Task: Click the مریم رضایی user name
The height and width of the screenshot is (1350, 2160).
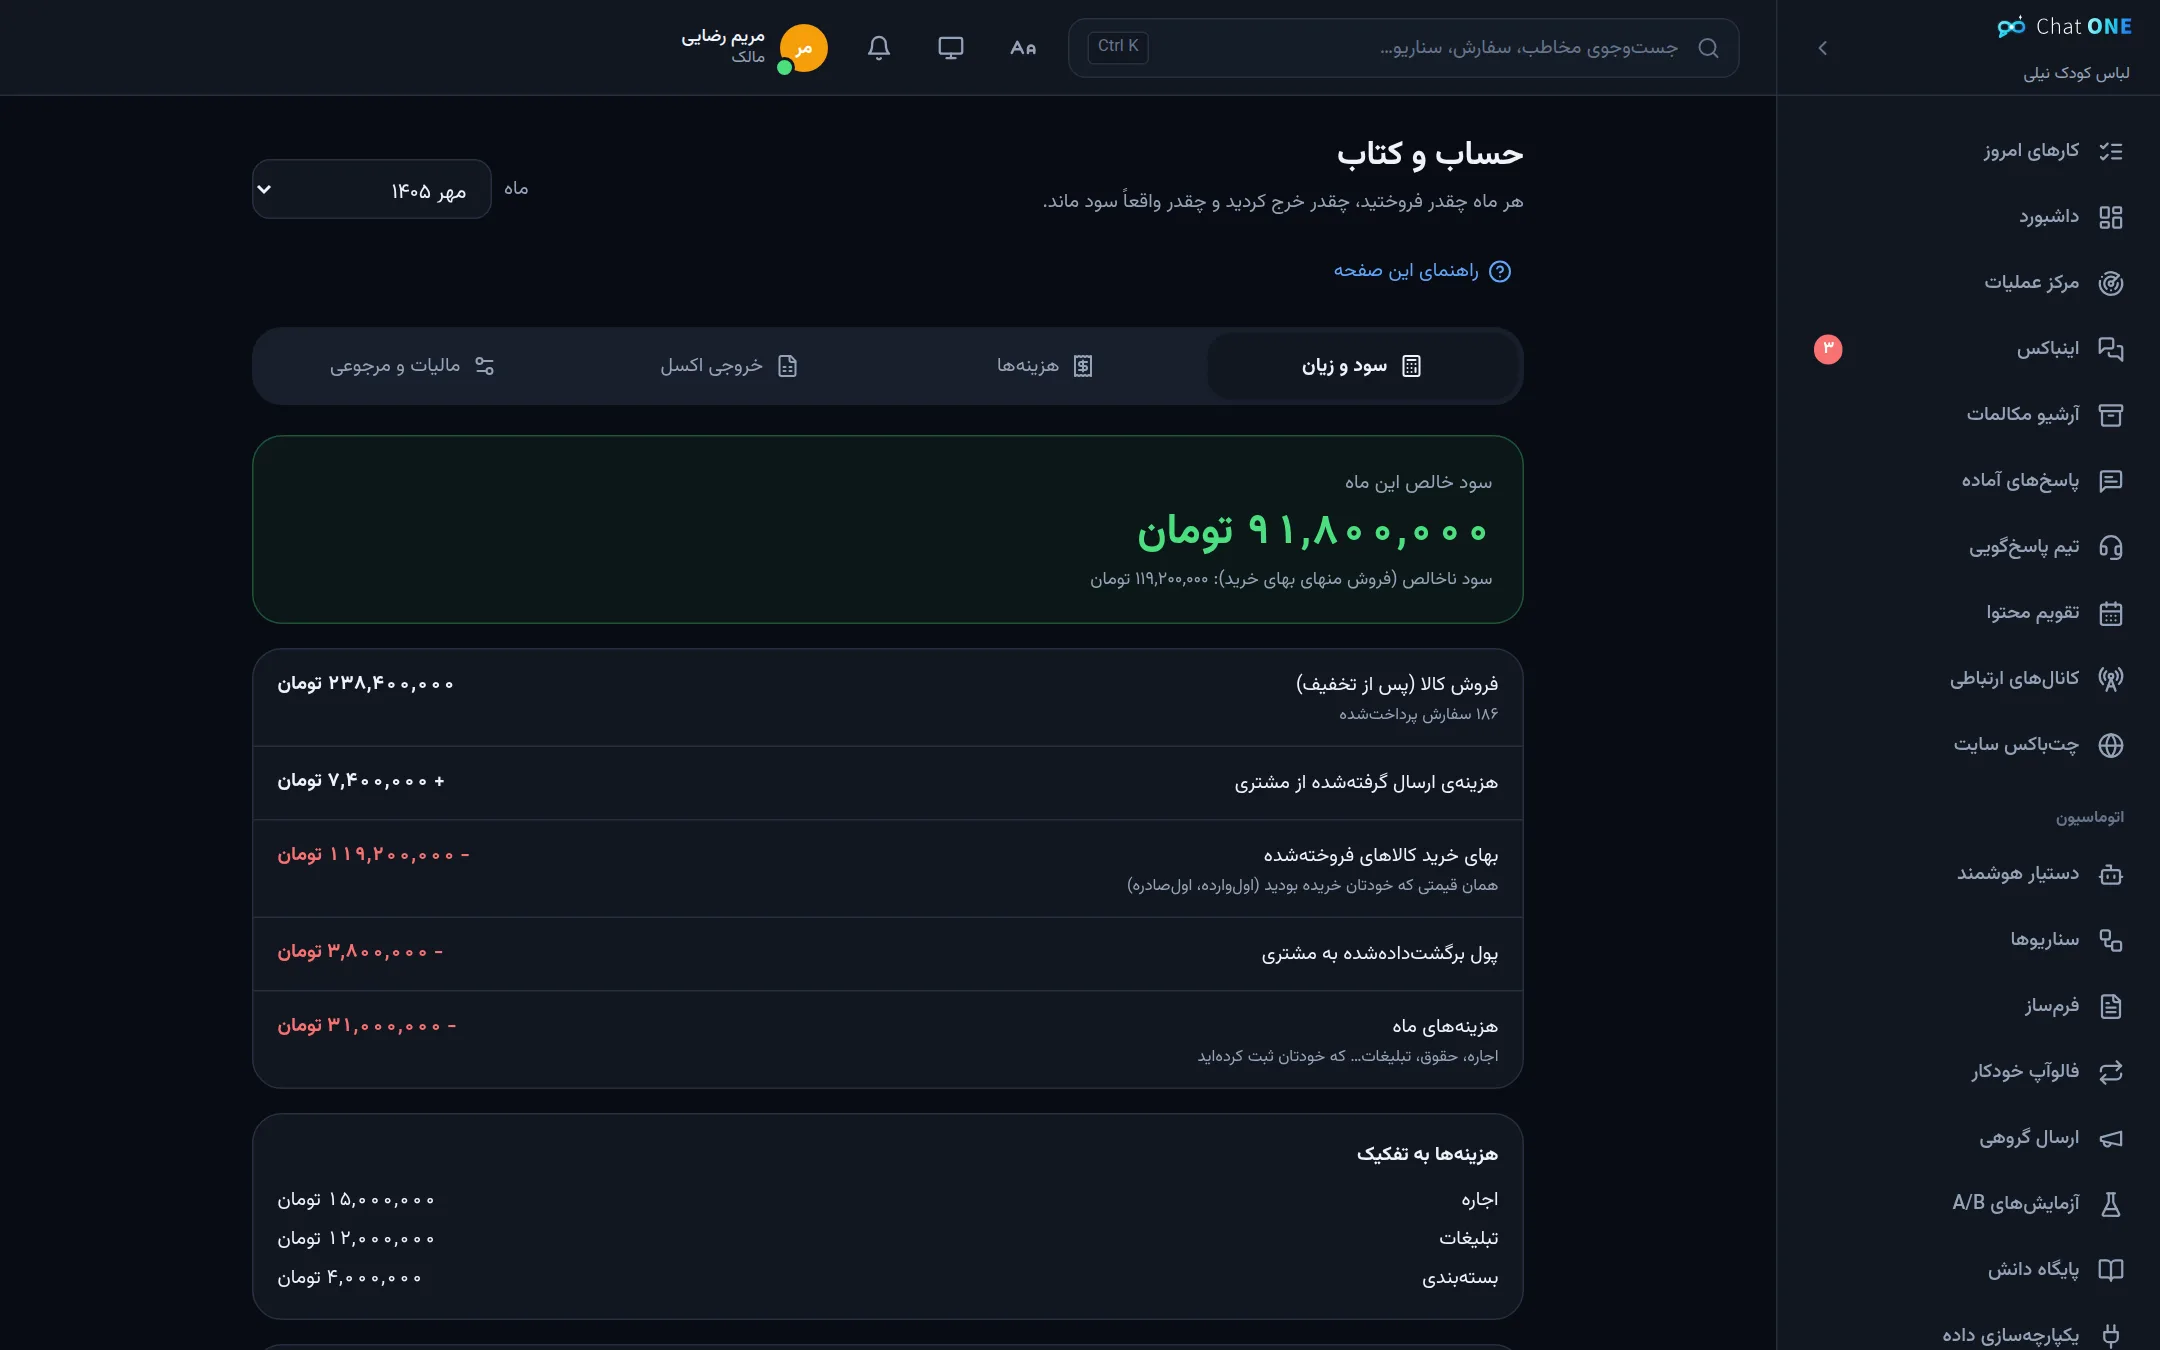Action: point(723,36)
